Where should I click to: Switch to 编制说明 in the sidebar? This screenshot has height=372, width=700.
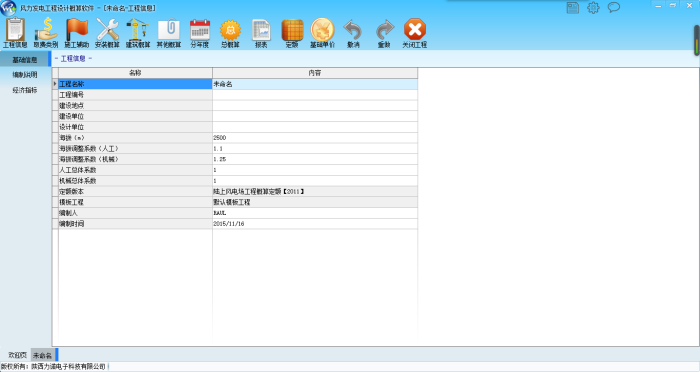pos(25,75)
